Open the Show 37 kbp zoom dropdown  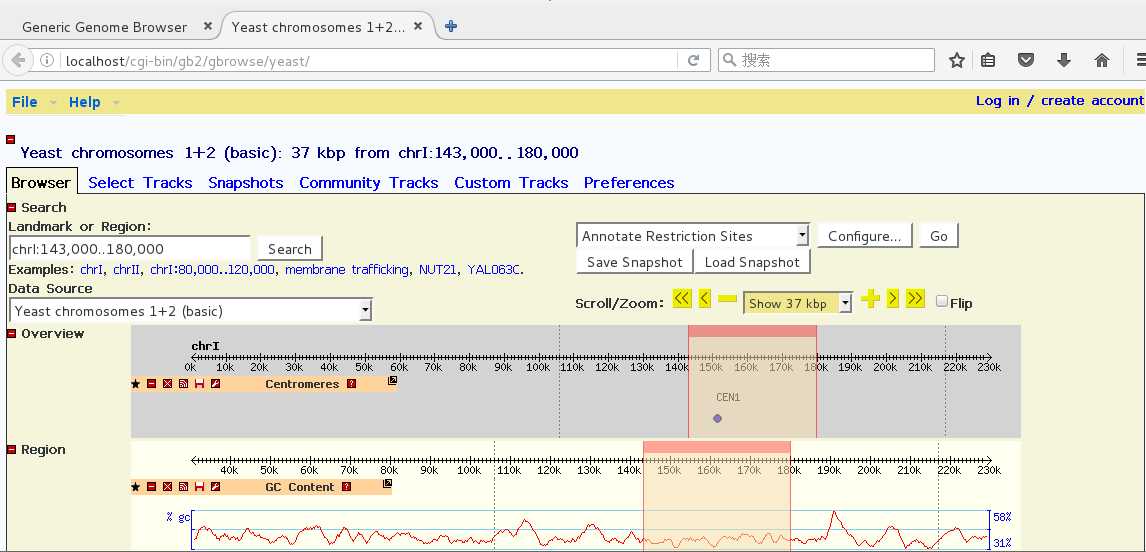click(797, 303)
